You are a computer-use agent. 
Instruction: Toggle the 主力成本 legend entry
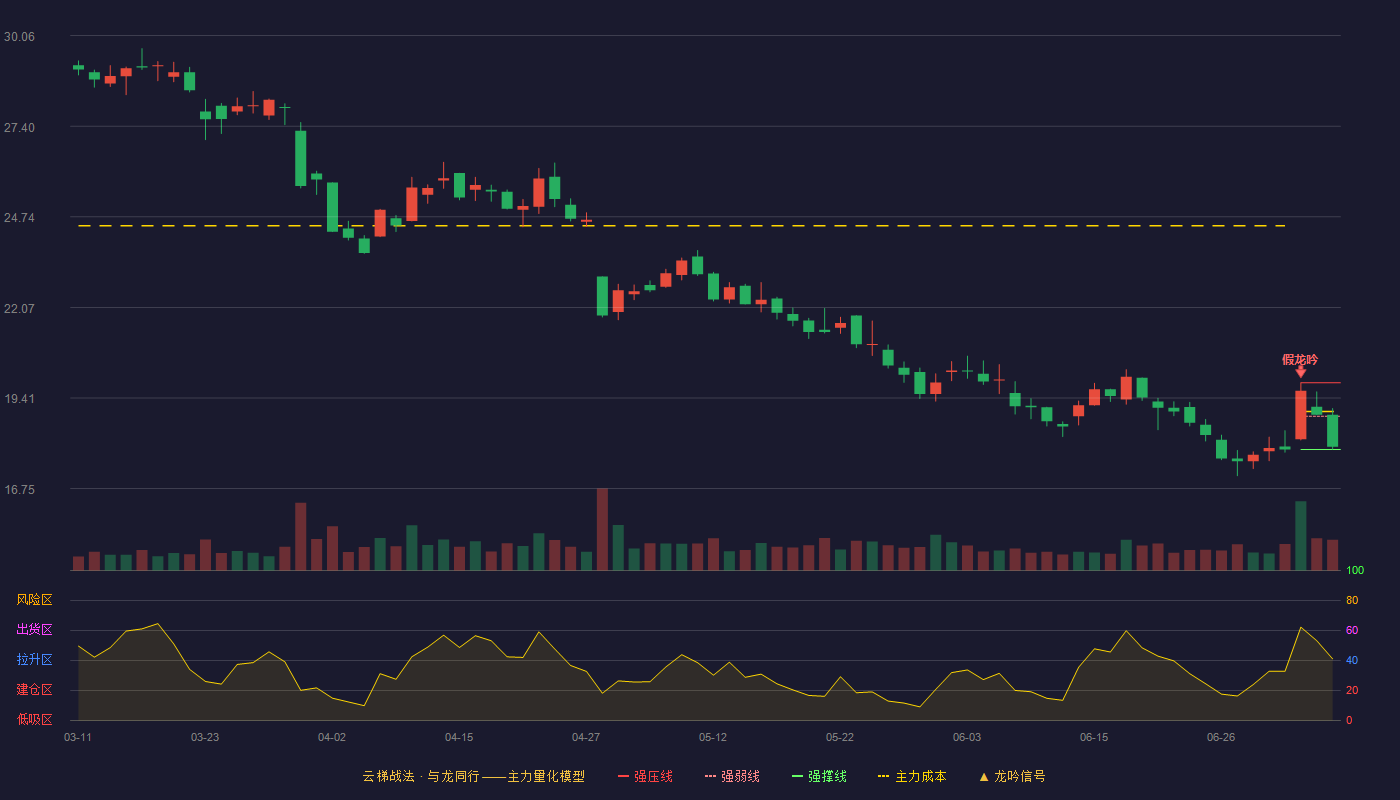click(912, 776)
